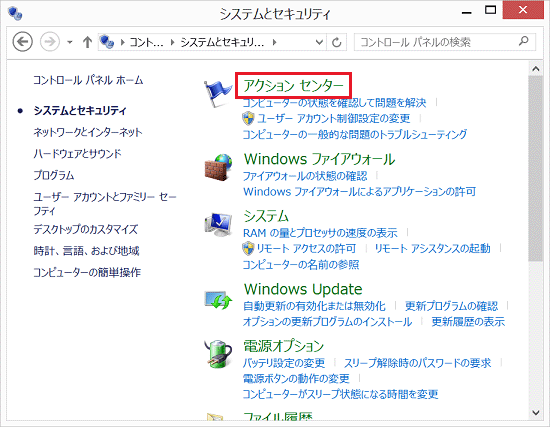
Task: Open オプションの更新プログラムのインストール link
Action: [328, 321]
